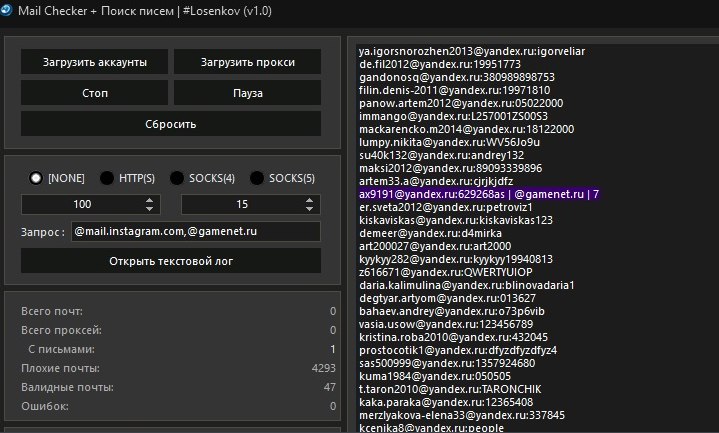
Task: Select row kuma1984@yandex.ru
Action: coord(435,376)
